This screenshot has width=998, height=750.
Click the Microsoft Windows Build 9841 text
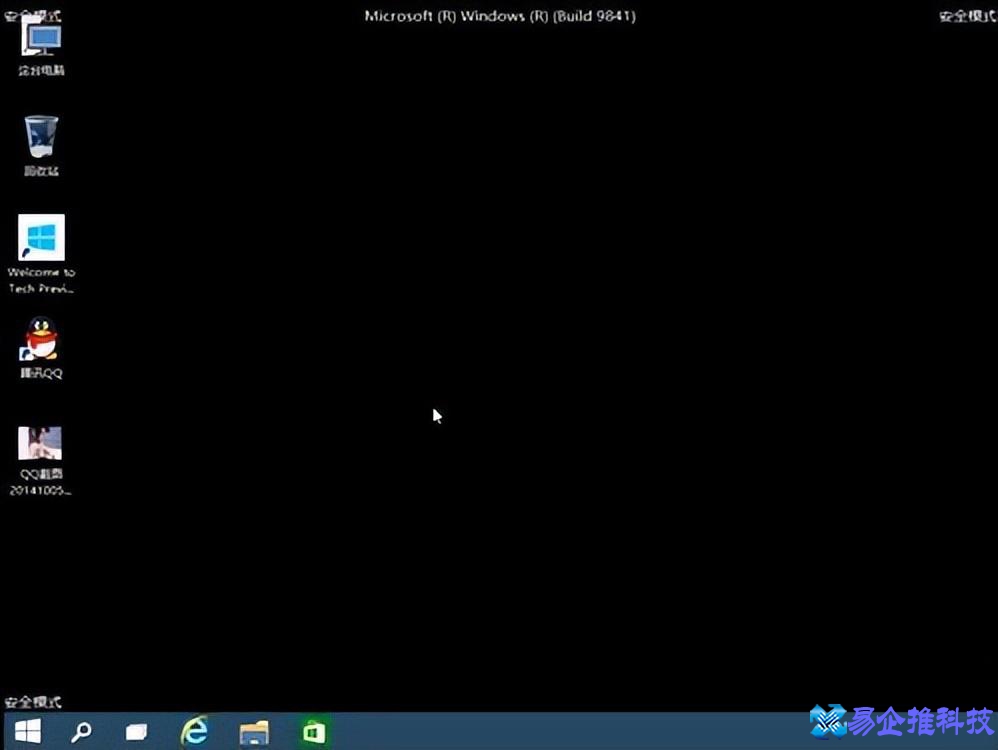(499, 16)
